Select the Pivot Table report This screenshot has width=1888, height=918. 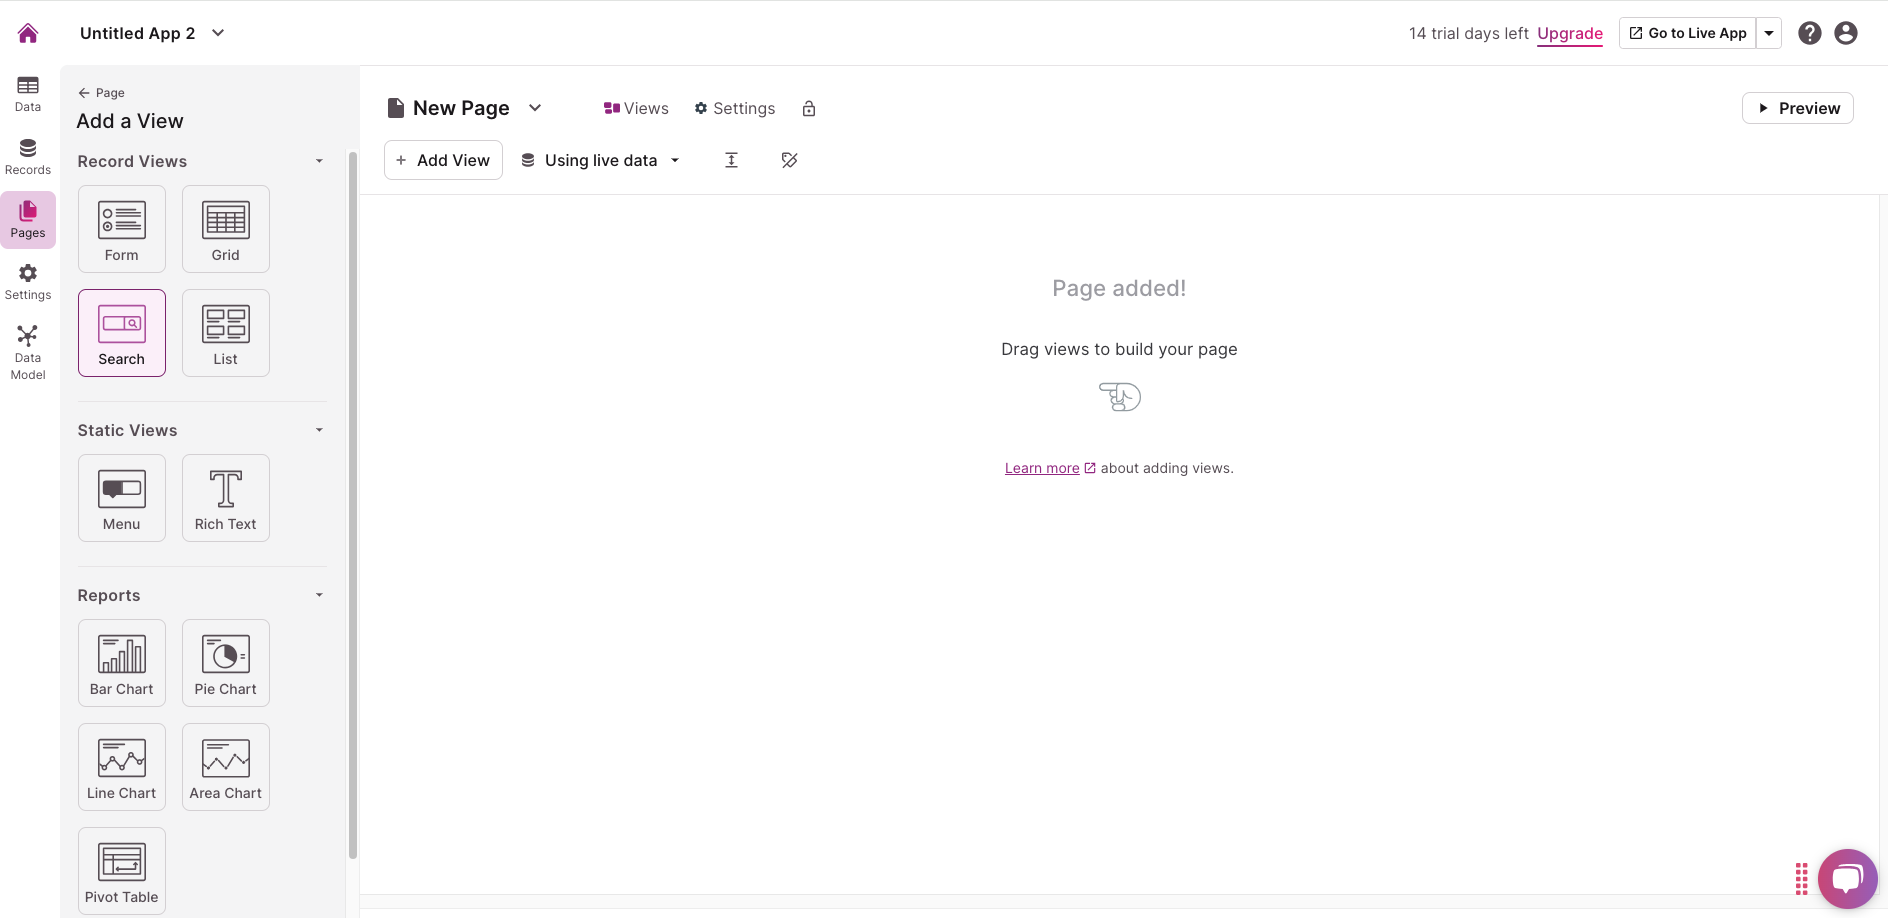click(122, 871)
